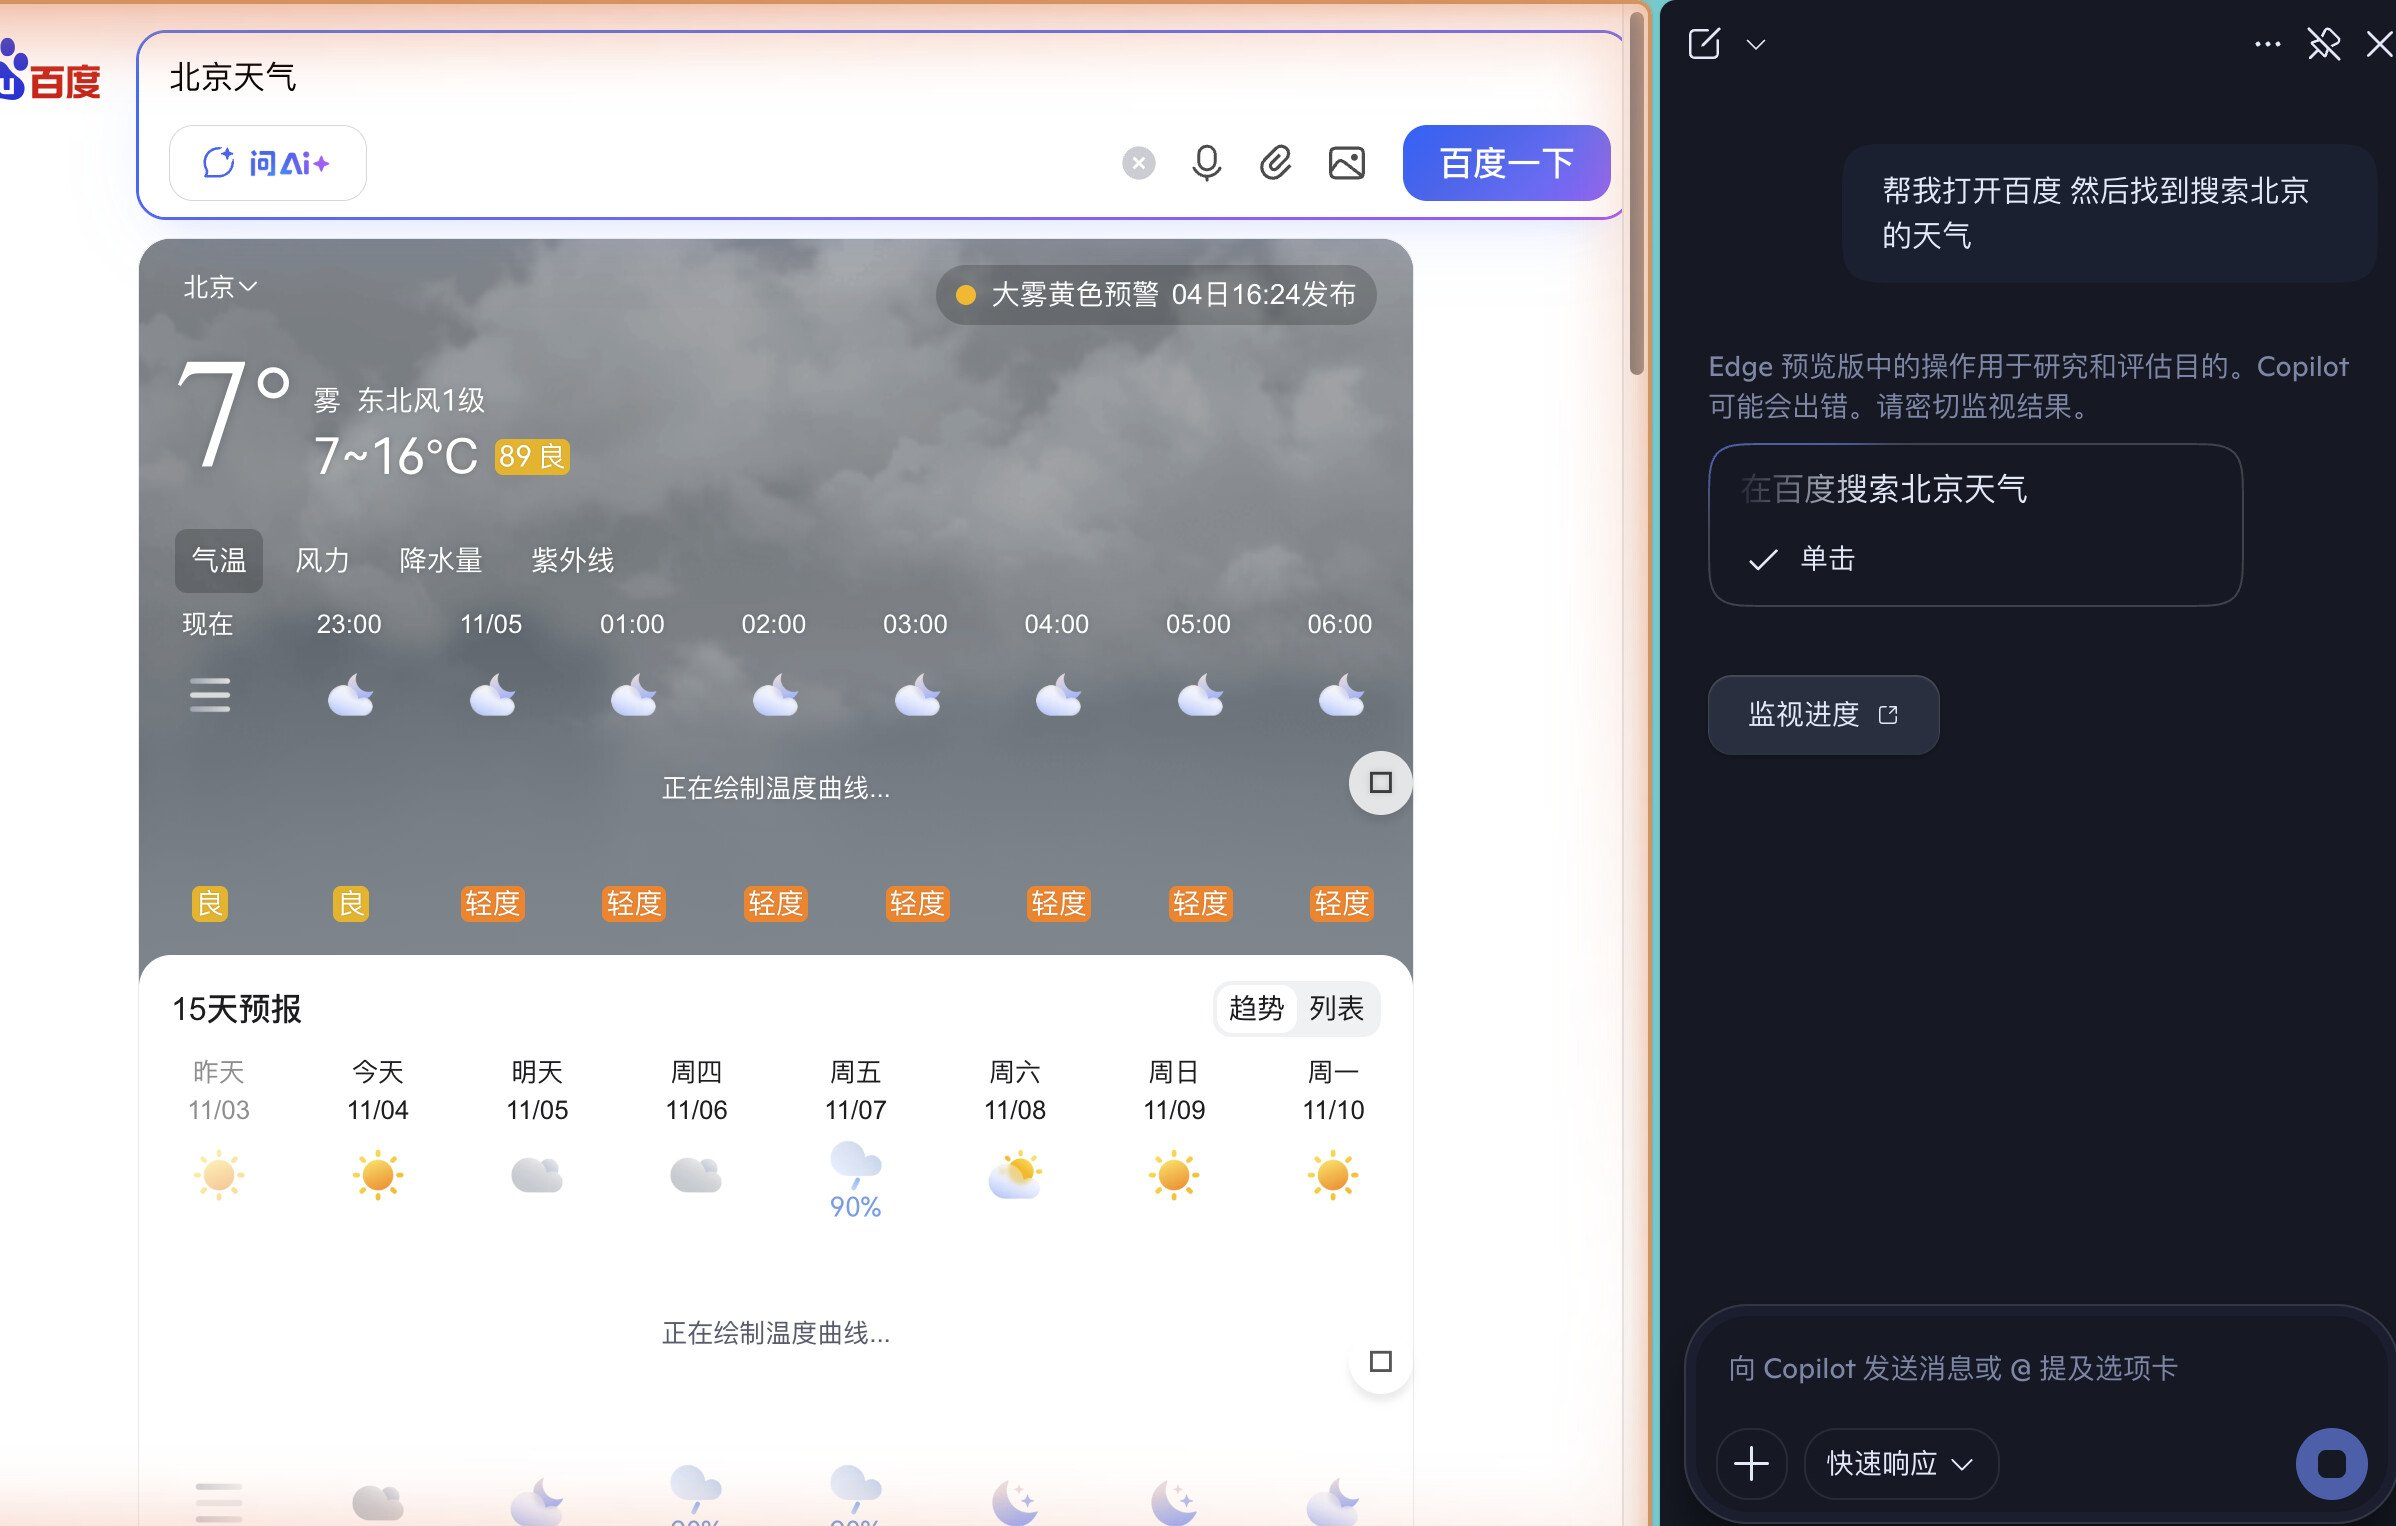
Task: Click new chat compose icon in Copilot
Action: coord(1704,44)
